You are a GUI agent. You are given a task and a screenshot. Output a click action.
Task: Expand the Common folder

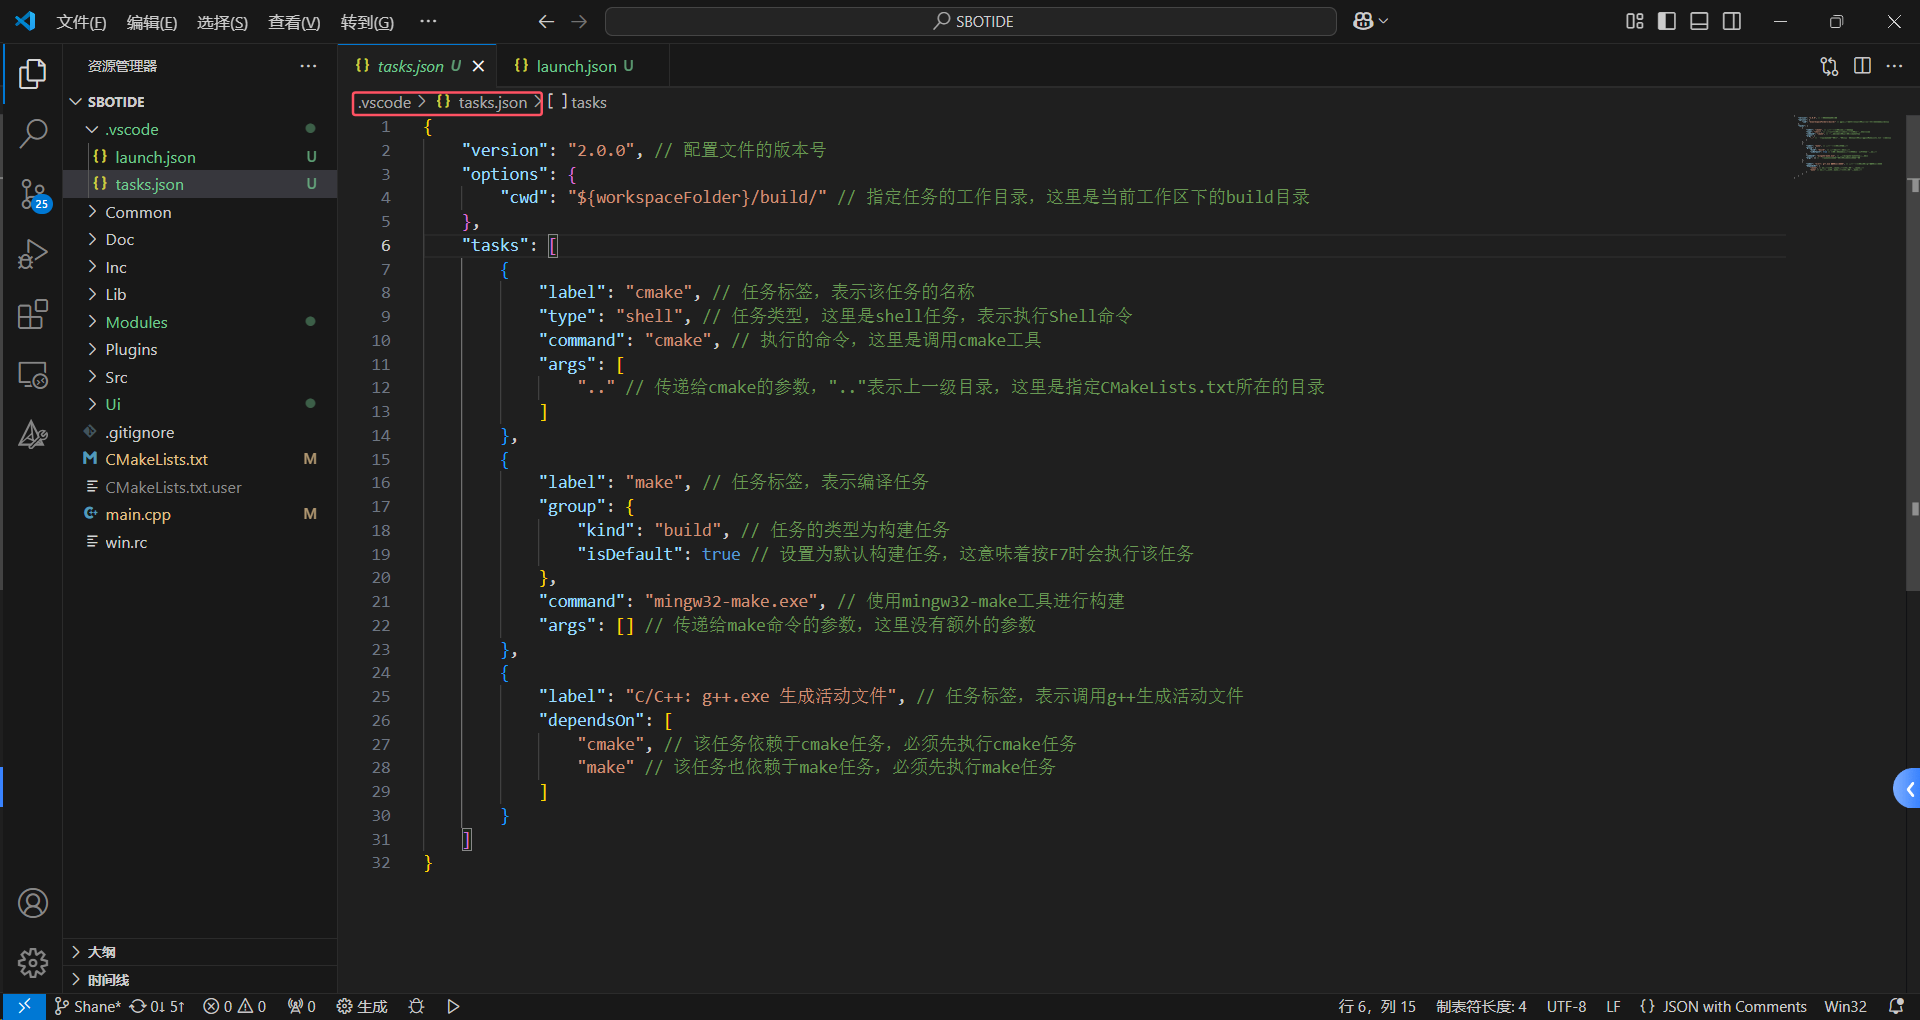(x=200, y=212)
